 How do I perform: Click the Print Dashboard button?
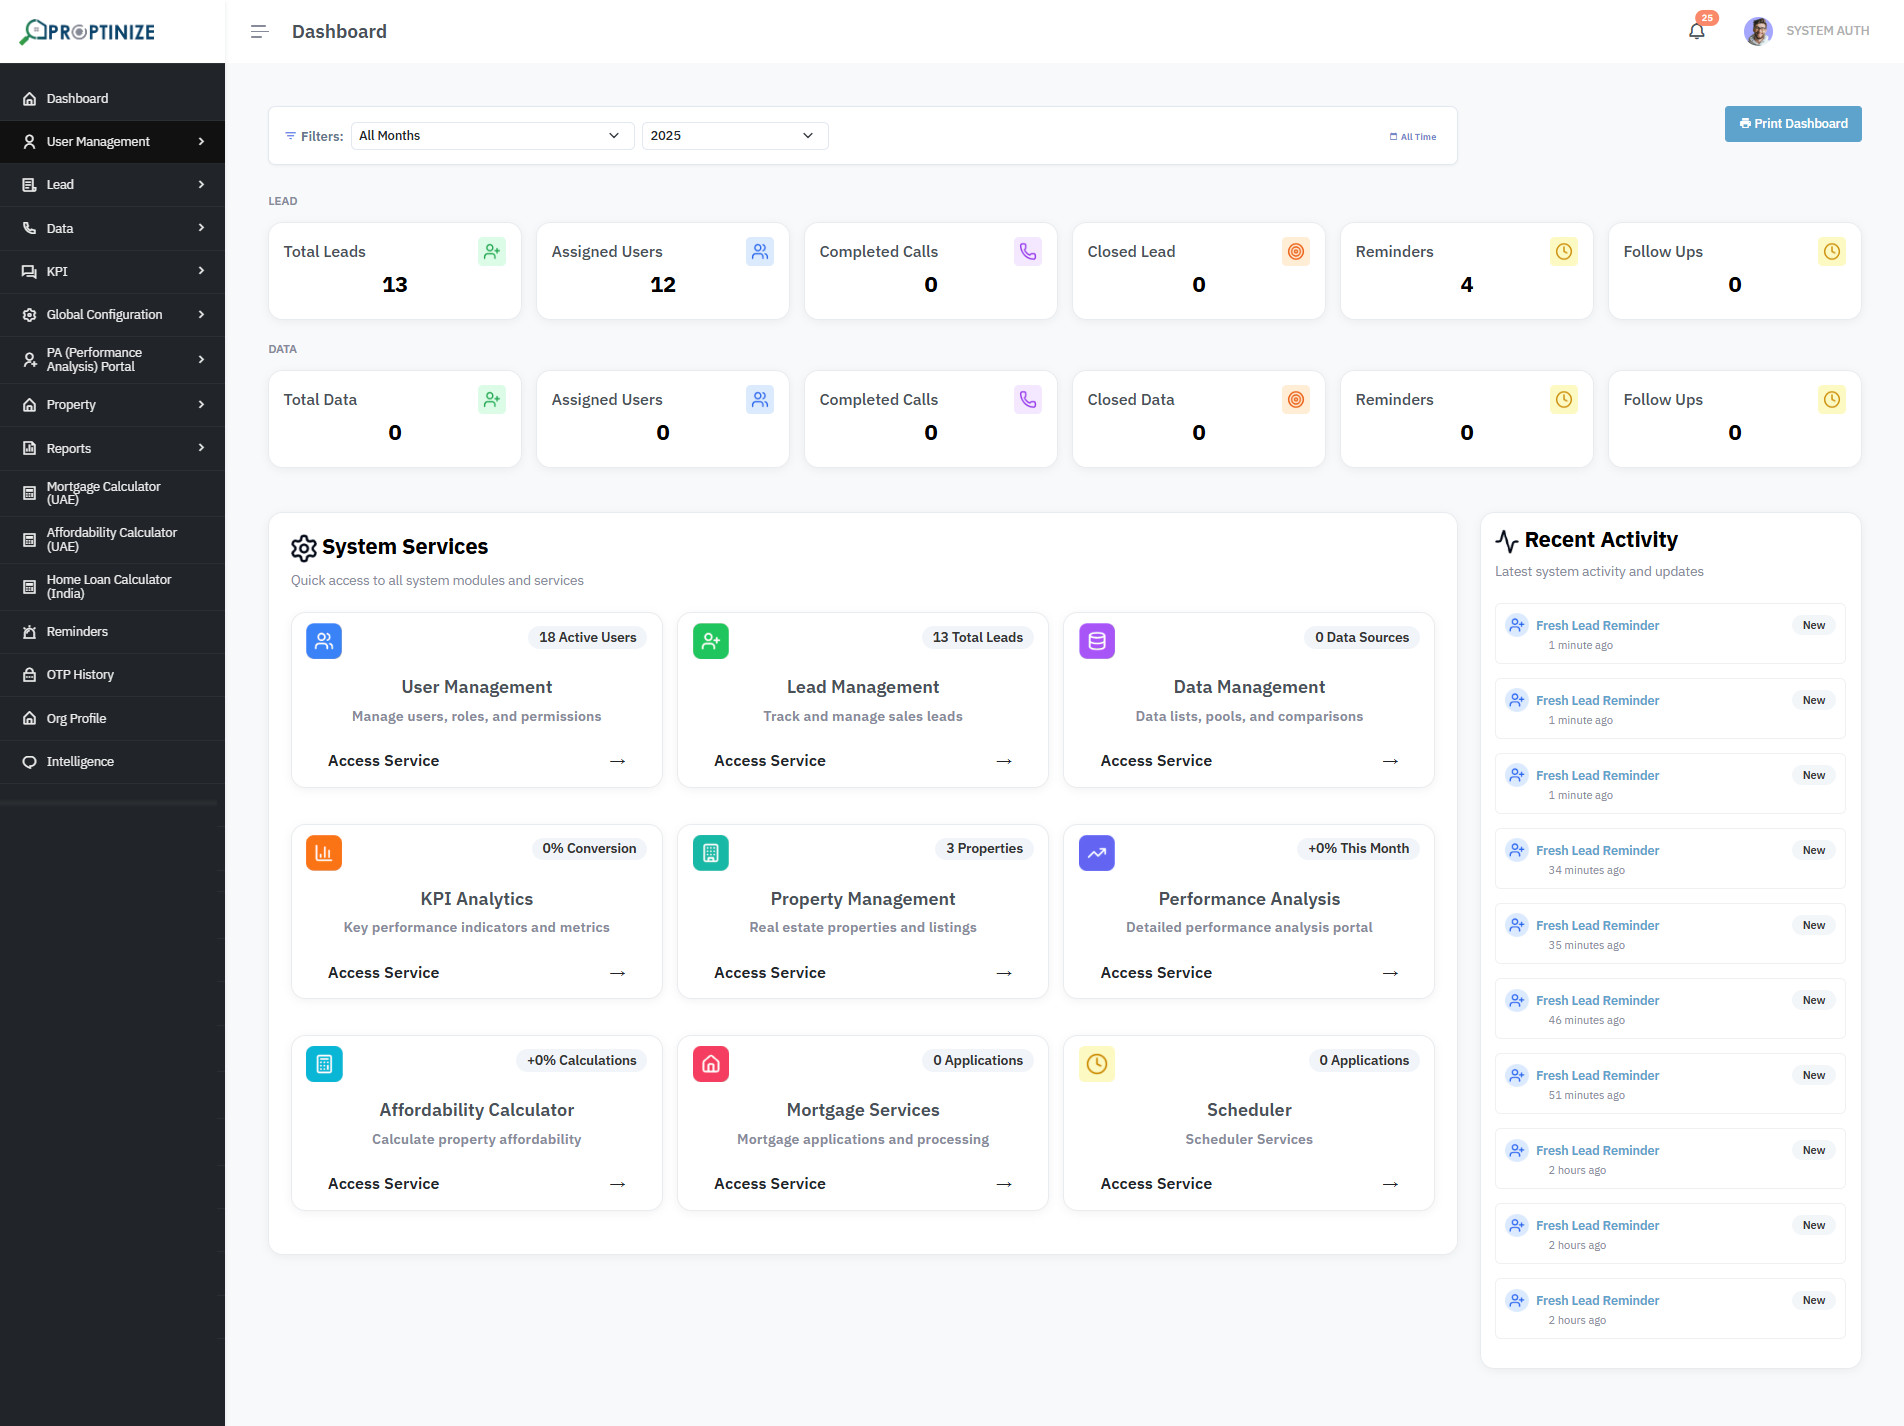(1792, 123)
